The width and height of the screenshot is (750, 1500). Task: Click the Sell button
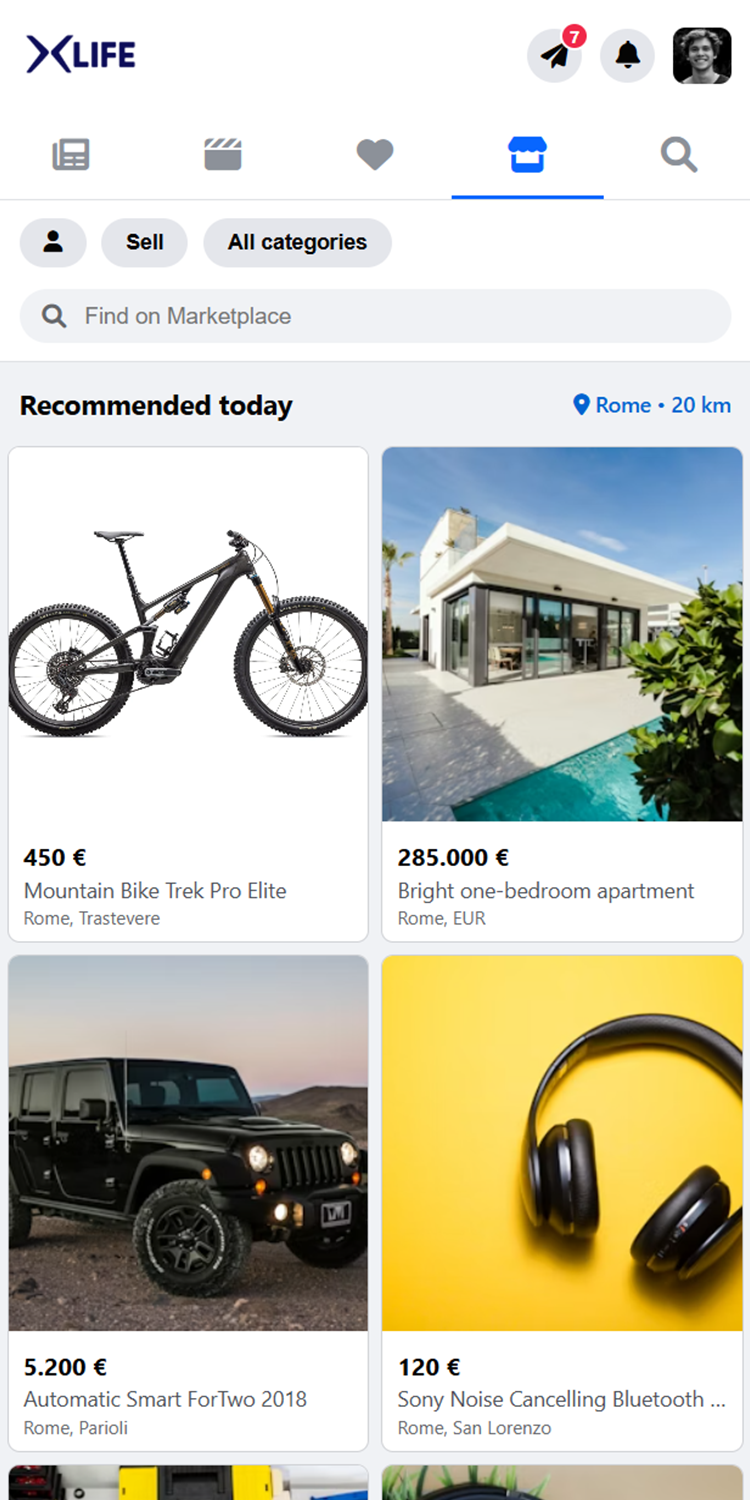coord(145,242)
